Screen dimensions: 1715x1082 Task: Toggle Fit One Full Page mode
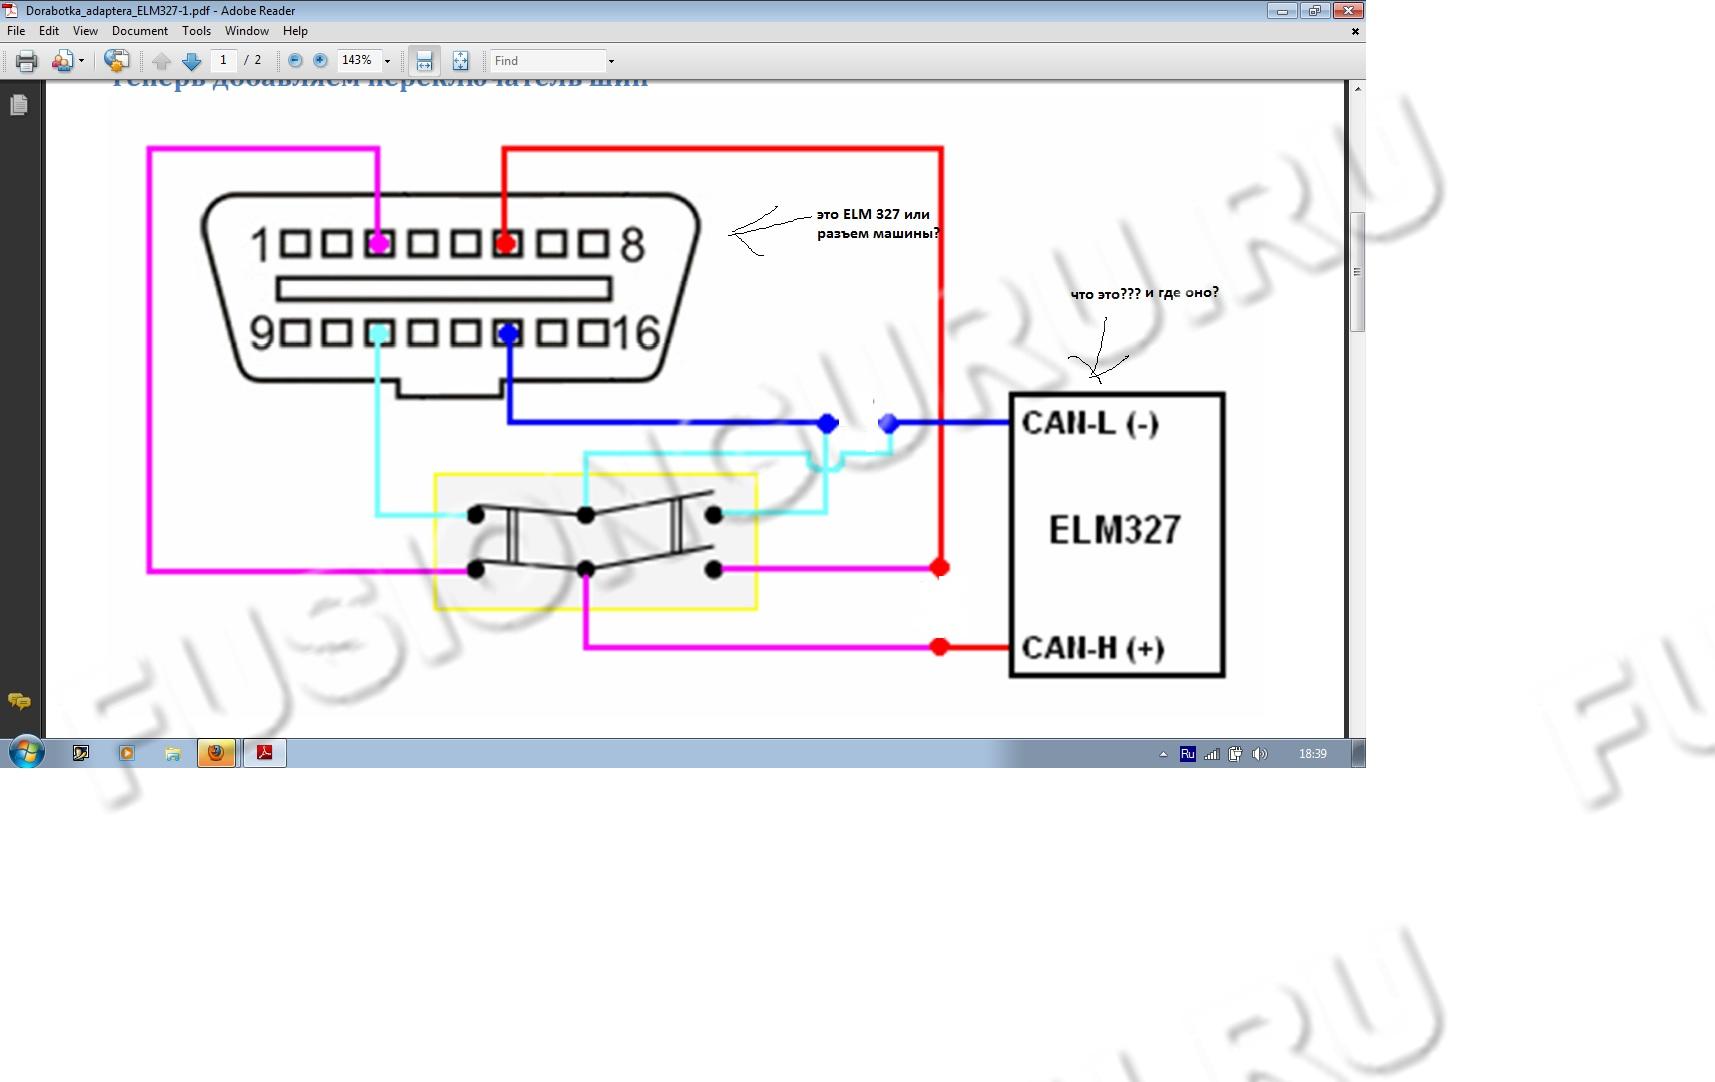[460, 61]
